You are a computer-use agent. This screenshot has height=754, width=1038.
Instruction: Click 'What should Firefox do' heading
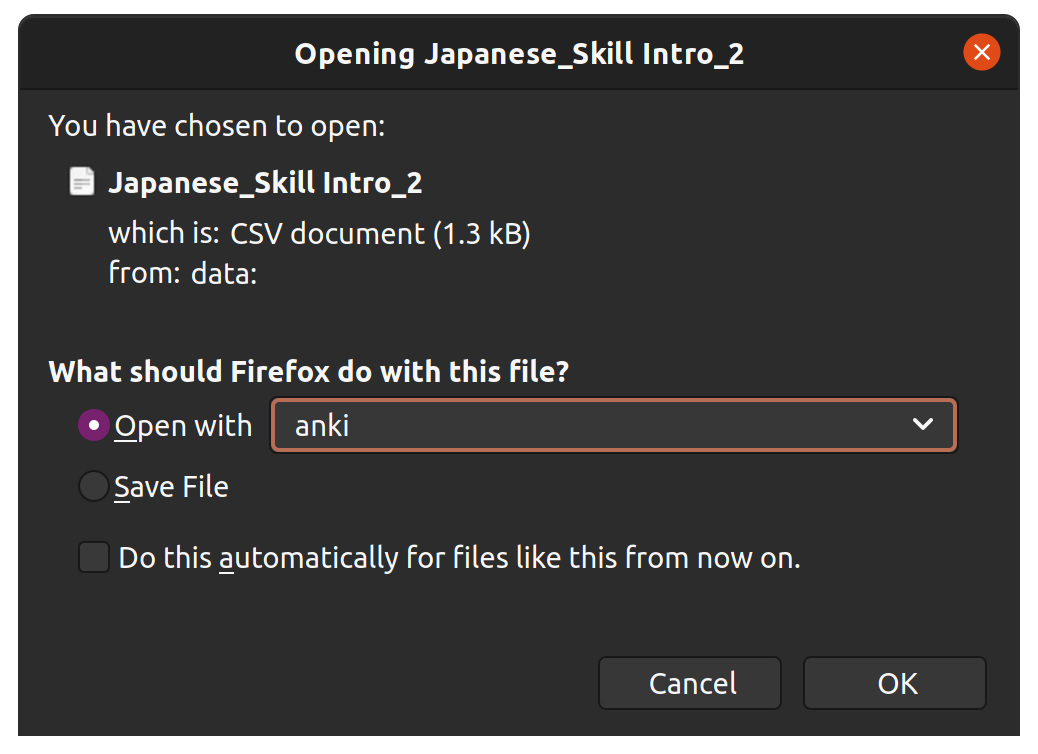pyautogui.click(x=308, y=371)
